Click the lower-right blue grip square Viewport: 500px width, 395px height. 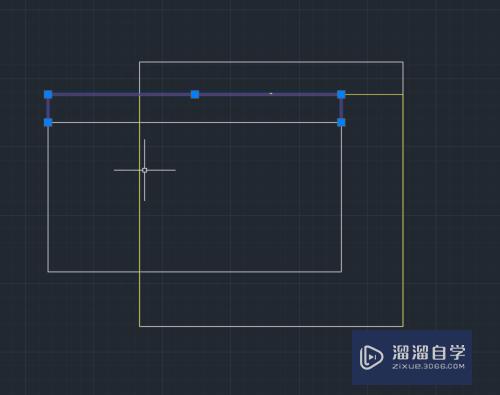pyautogui.click(x=341, y=123)
